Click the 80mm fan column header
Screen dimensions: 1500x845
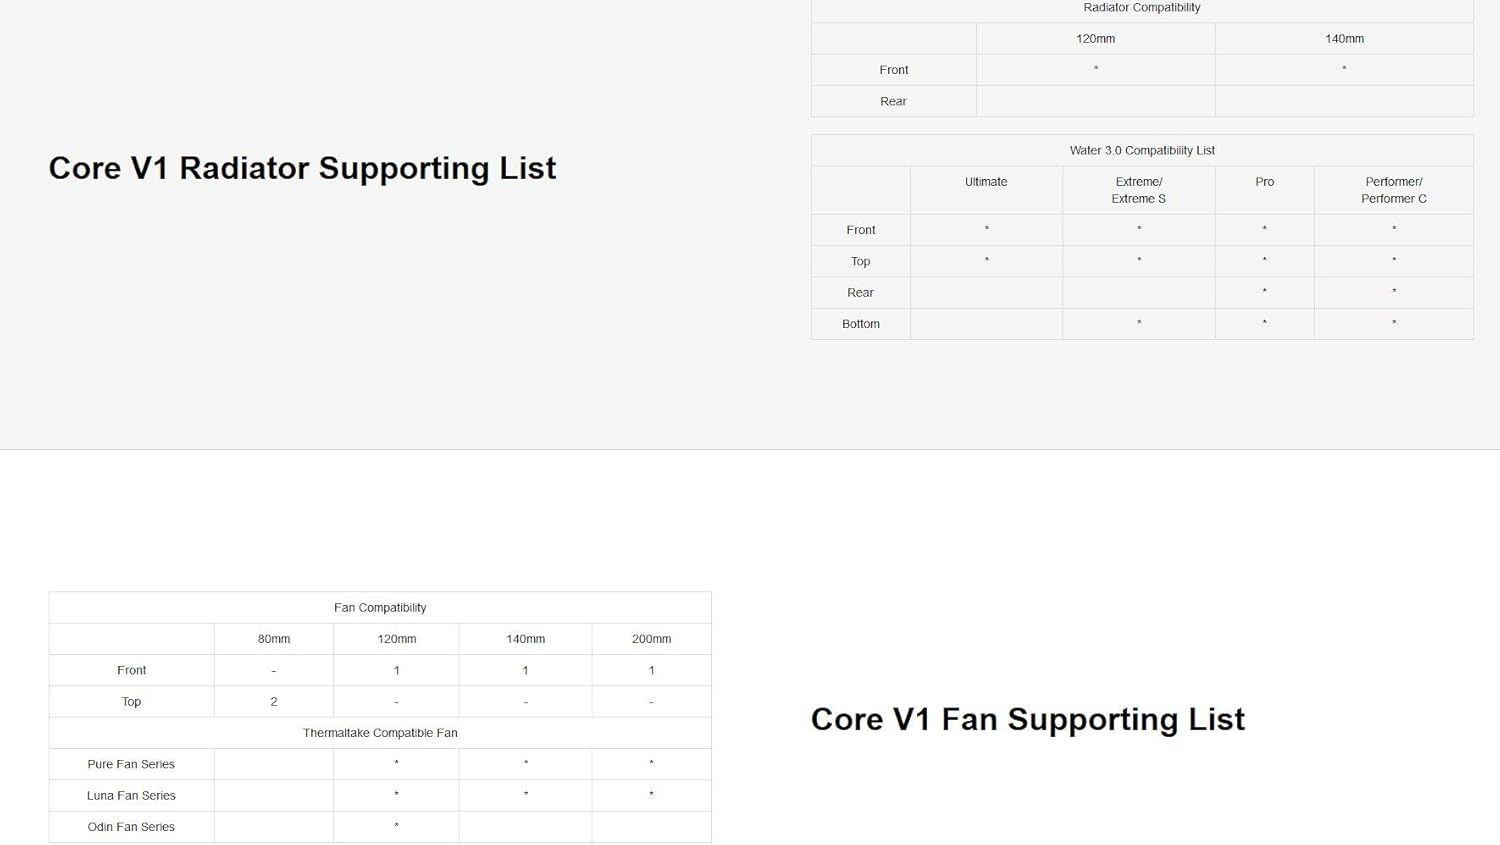tap(274, 639)
